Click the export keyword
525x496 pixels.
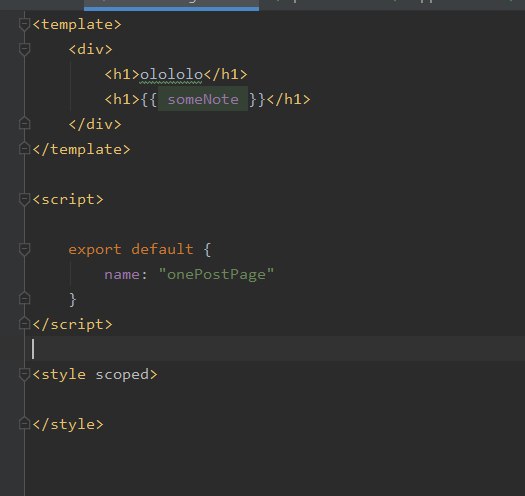click(95, 250)
